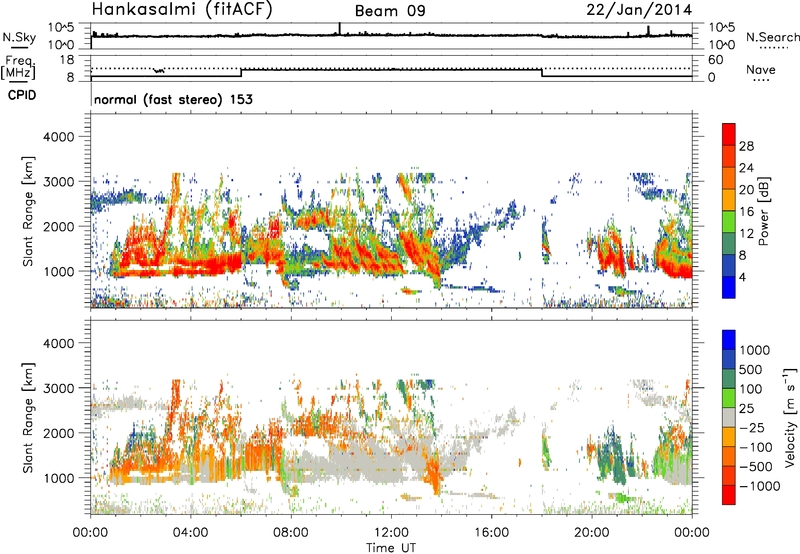The height and width of the screenshot is (554, 800).
Task: Click the '-25' tick on Velocity colorbar
Action: pos(752,427)
